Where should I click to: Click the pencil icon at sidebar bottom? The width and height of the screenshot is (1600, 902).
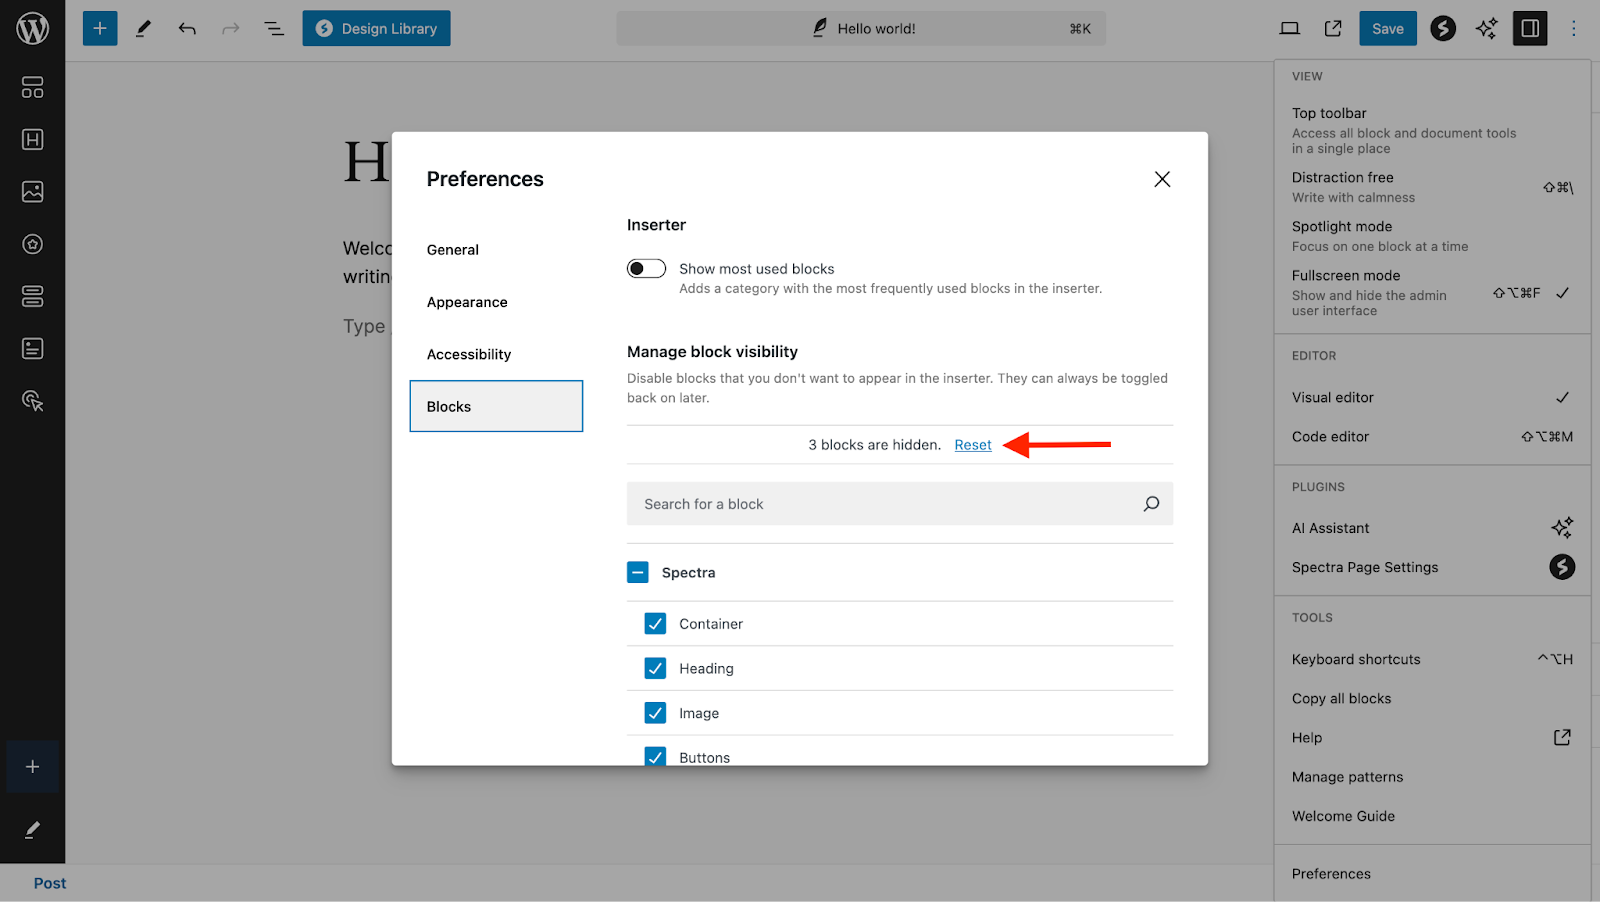point(32,830)
